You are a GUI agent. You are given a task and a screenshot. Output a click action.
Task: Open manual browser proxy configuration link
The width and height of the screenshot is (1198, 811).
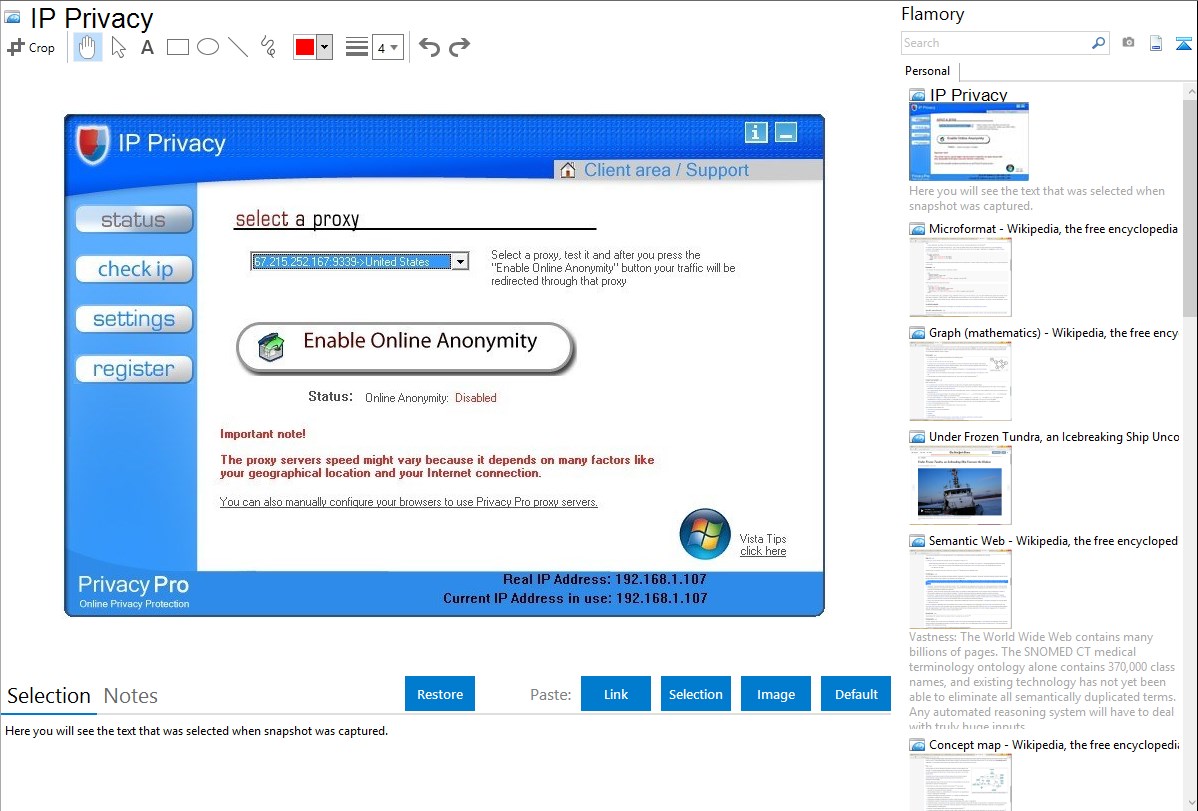[409, 502]
